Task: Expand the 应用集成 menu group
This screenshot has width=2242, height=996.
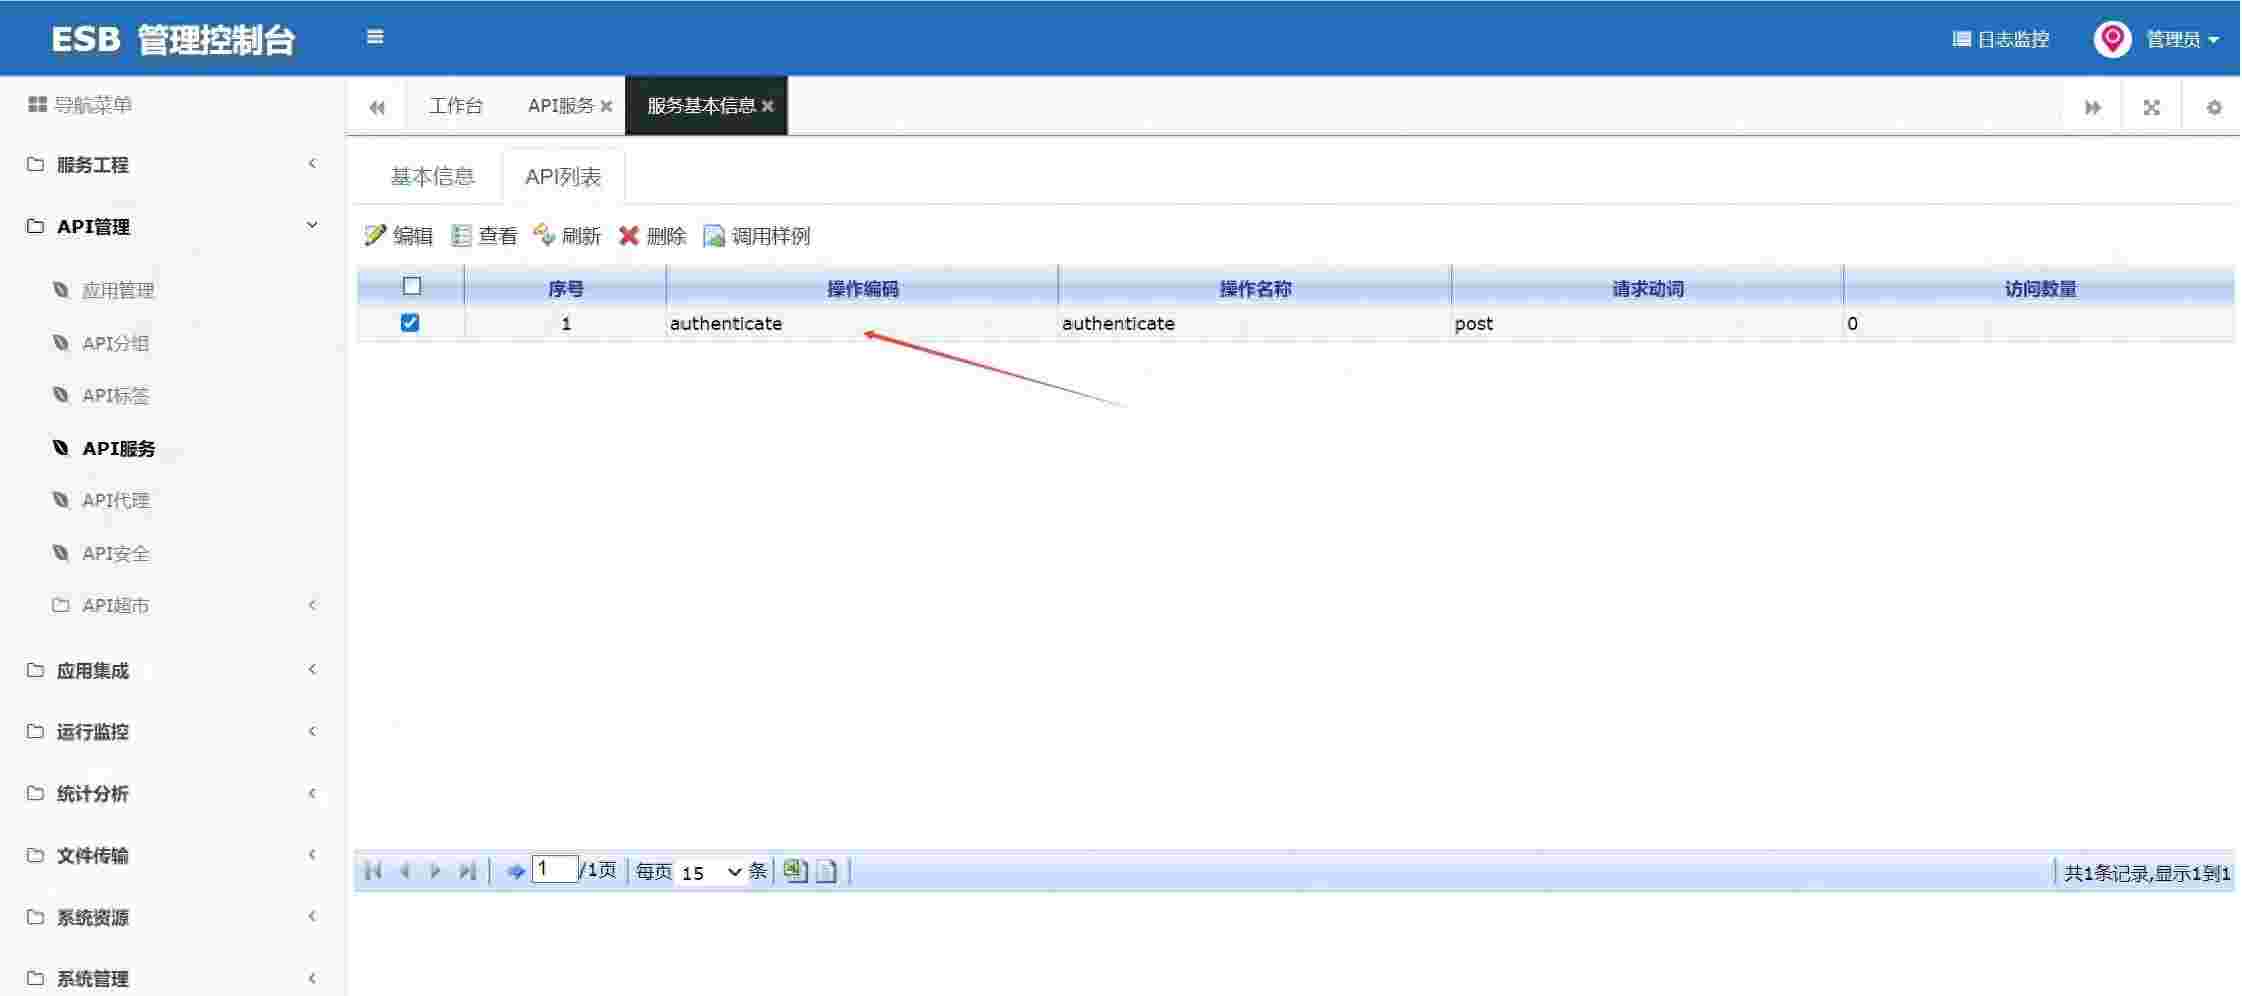Action: point(172,670)
